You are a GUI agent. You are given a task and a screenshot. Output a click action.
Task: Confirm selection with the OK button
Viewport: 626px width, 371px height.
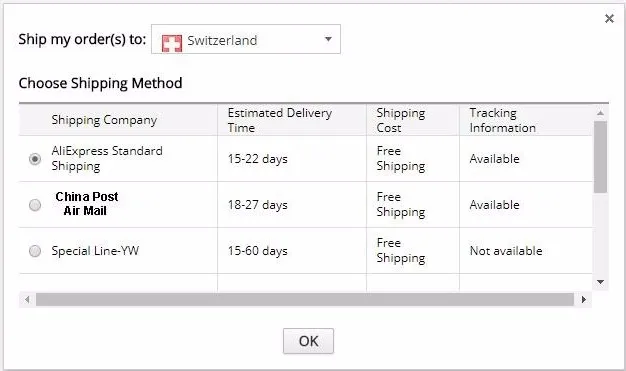pos(308,341)
